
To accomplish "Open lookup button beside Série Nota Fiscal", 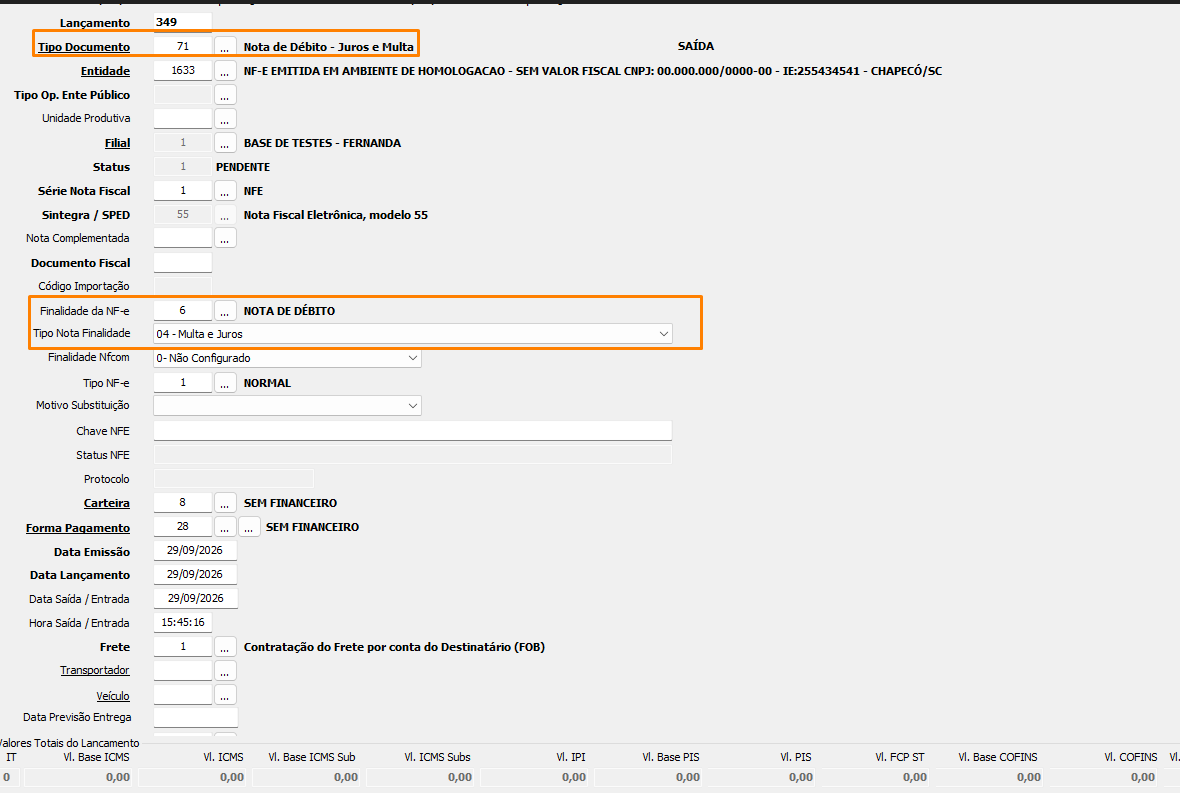I will pyautogui.click(x=225, y=191).
